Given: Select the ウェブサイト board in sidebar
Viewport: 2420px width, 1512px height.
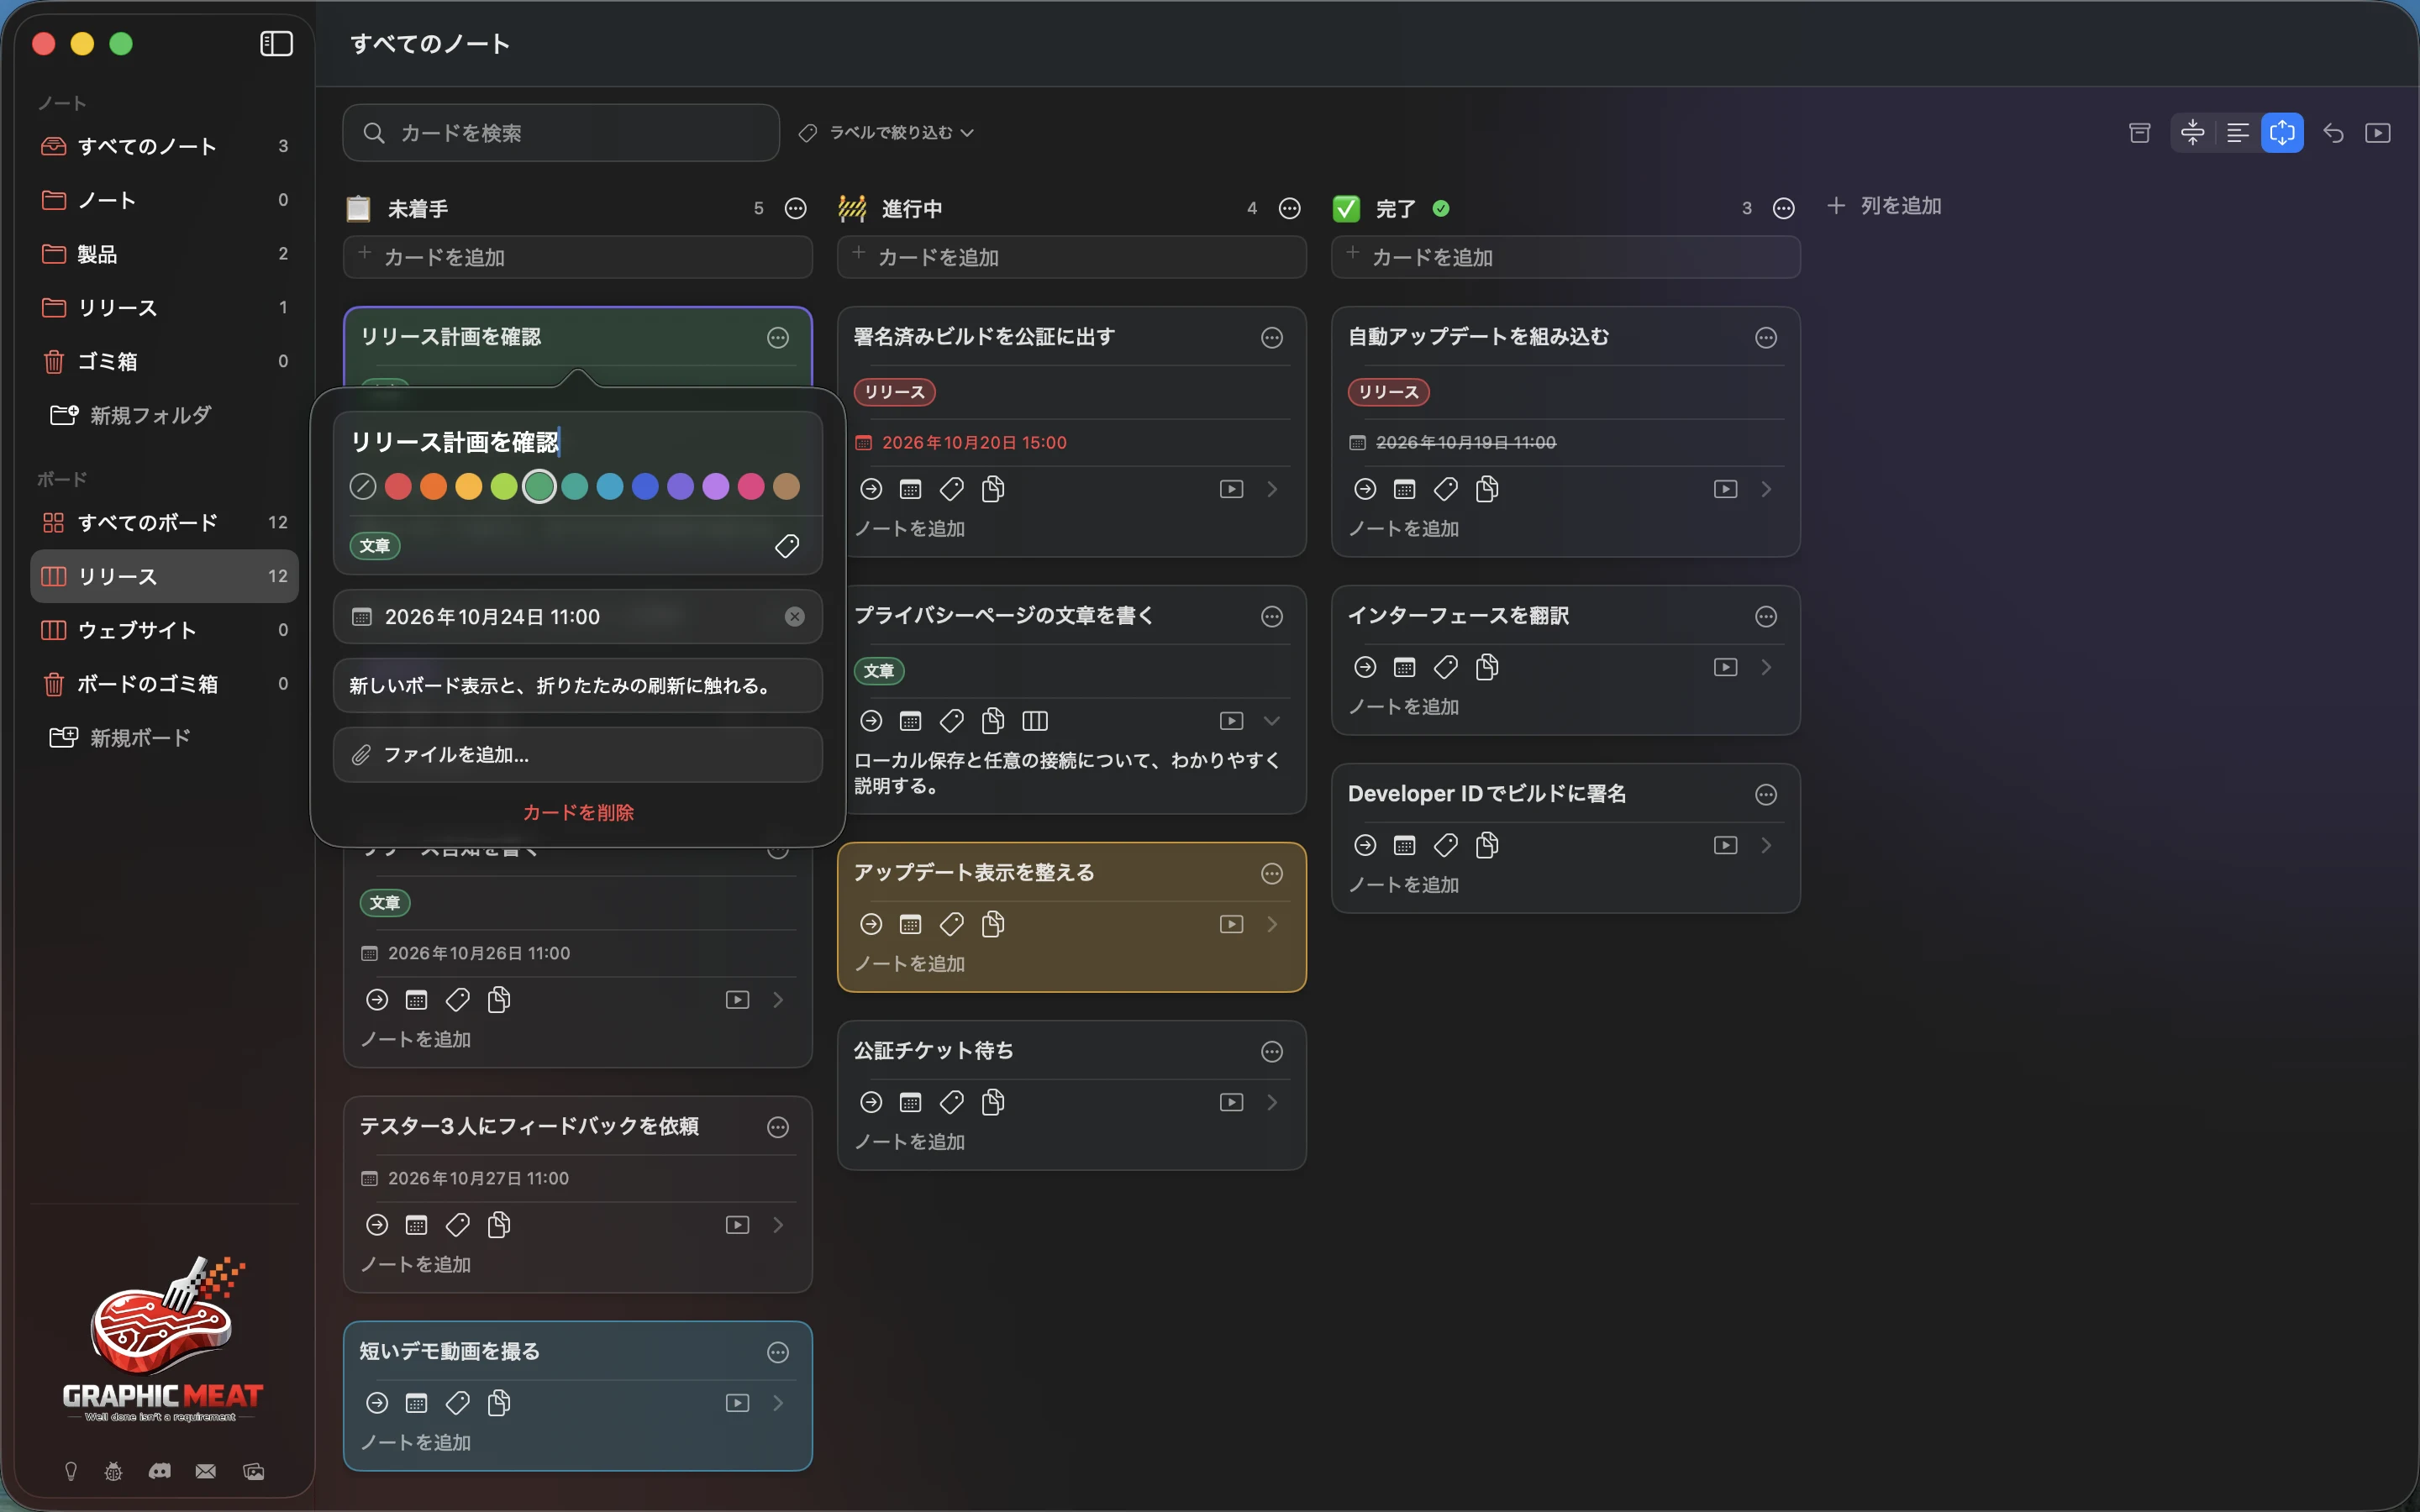Looking at the screenshot, I should tap(165, 630).
